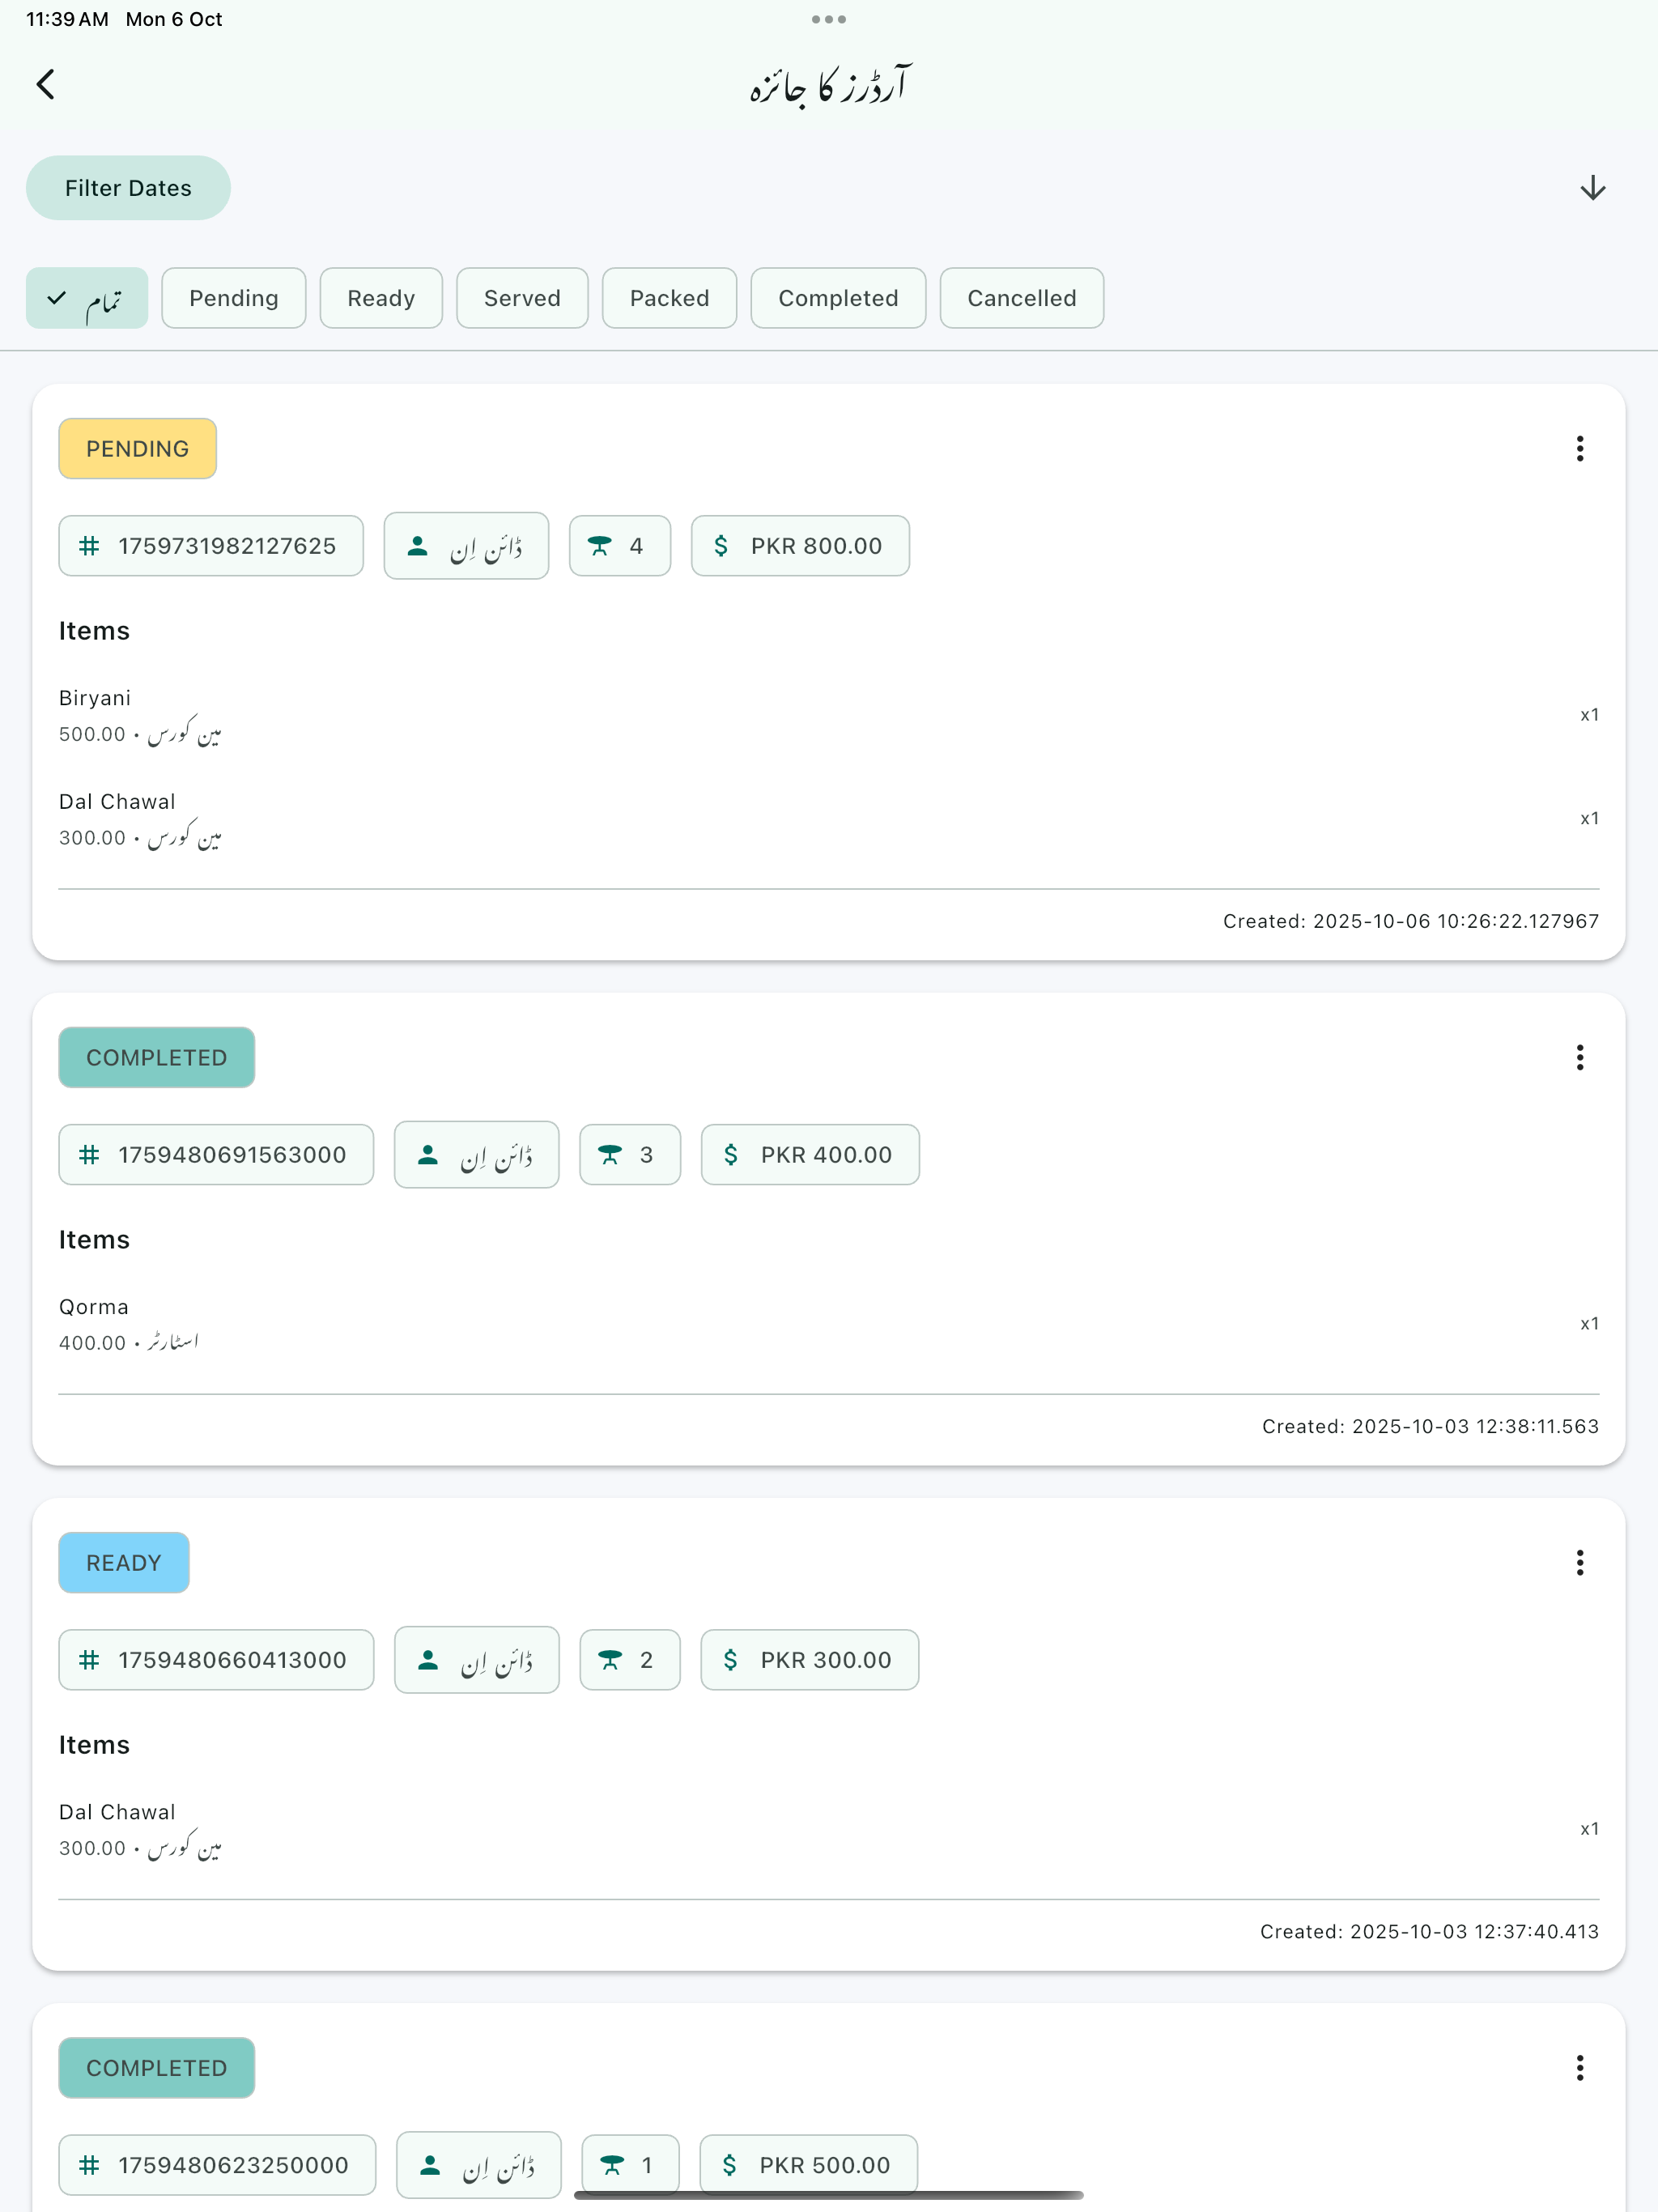This screenshot has width=1658, height=2212.
Task: Click Dal Chawal item in READY order
Action: (829, 1829)
